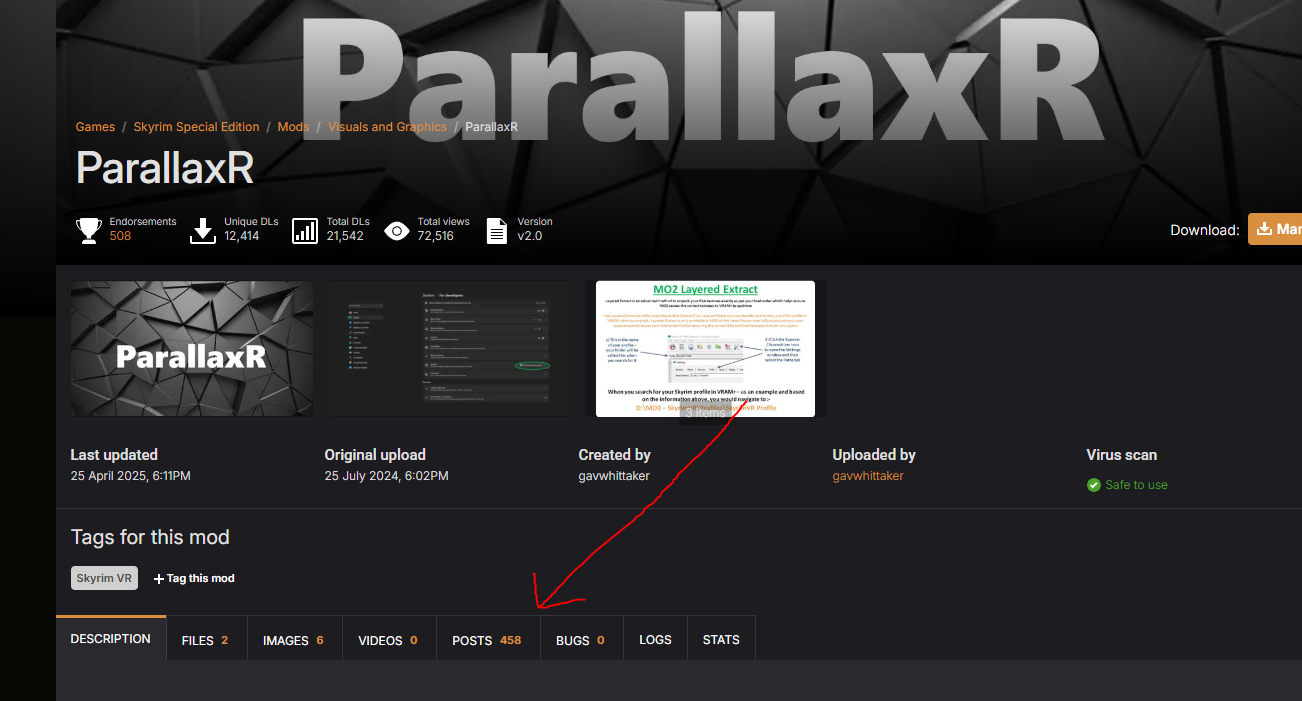Click the total downloads count 21,542
Viewport: 1302px width, 701px height.
coord(345,236)
